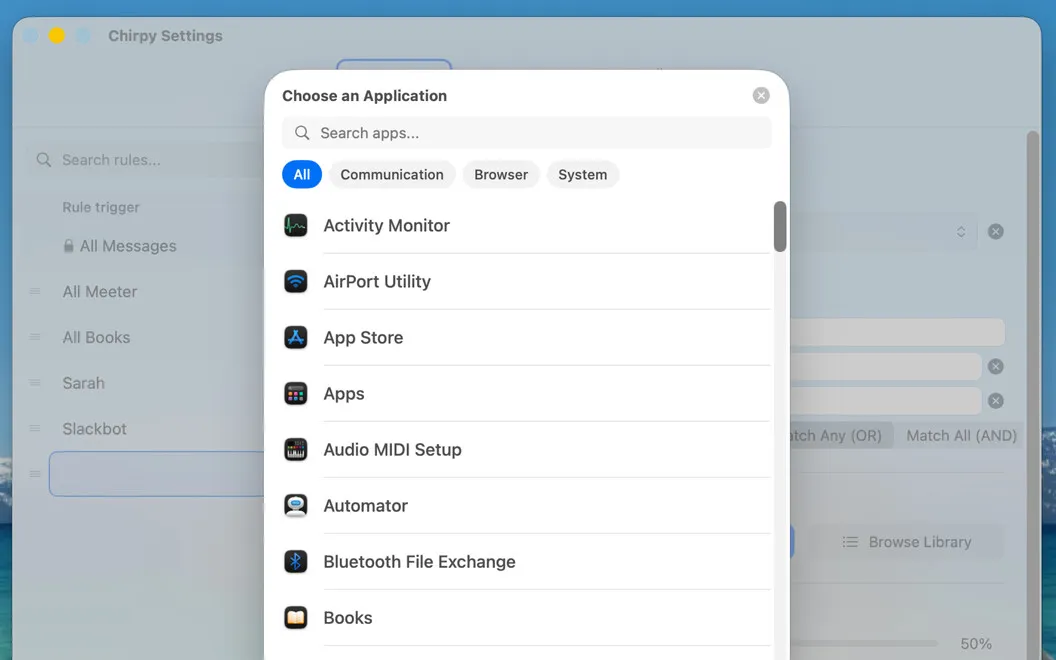Open the Browse Library button
Image resolution: width=1056 pixels, height=660 pixels.
click(x=906, y=542)
